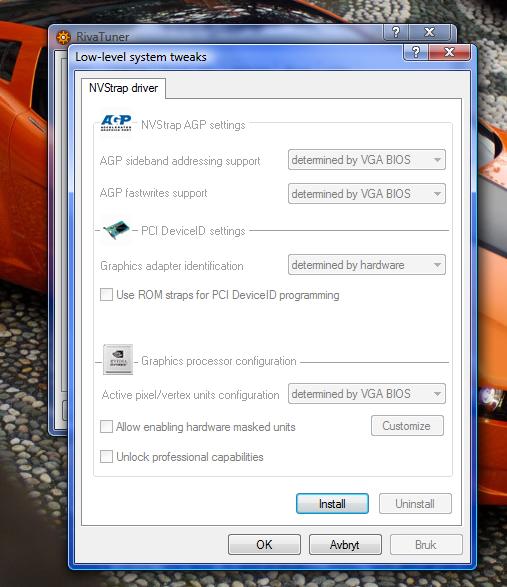Toggle Unlock professional capabilities checkbox
Viewport: 507px width, 587px height.
tap(106, 456)
